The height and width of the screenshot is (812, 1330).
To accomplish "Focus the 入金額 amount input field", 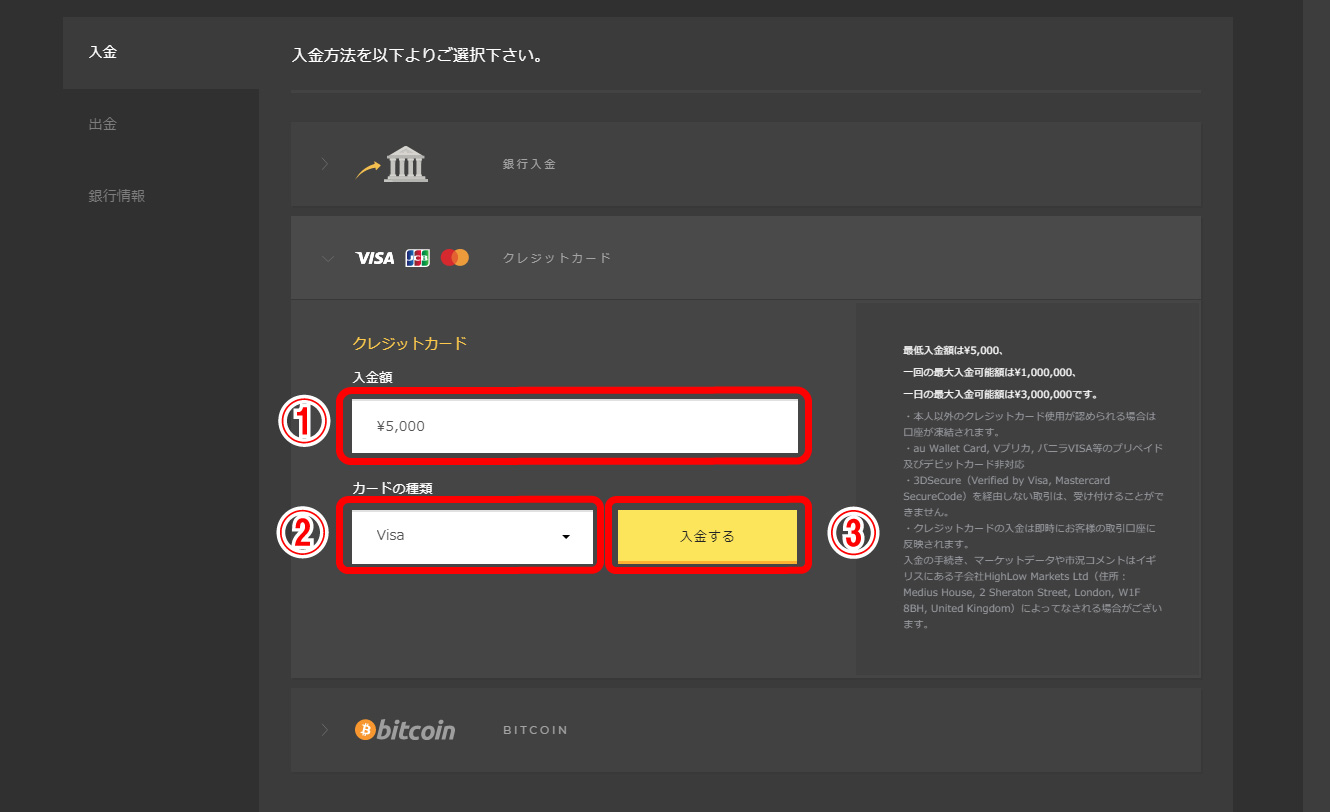I will point(575,426).
